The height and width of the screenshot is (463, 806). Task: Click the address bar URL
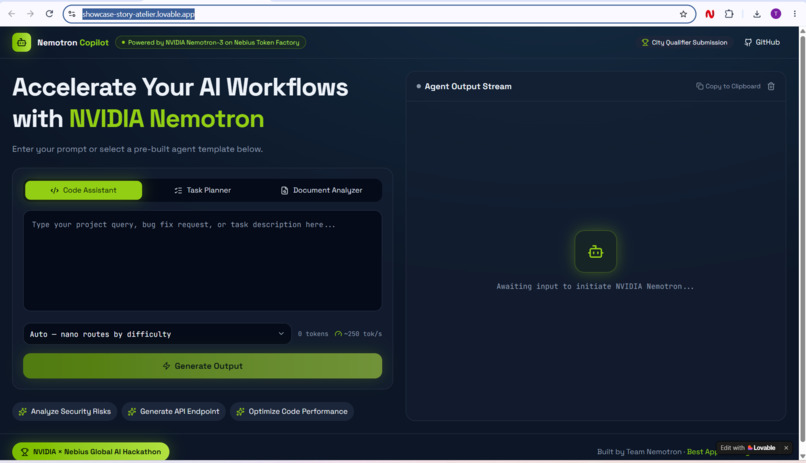point(138,14)
